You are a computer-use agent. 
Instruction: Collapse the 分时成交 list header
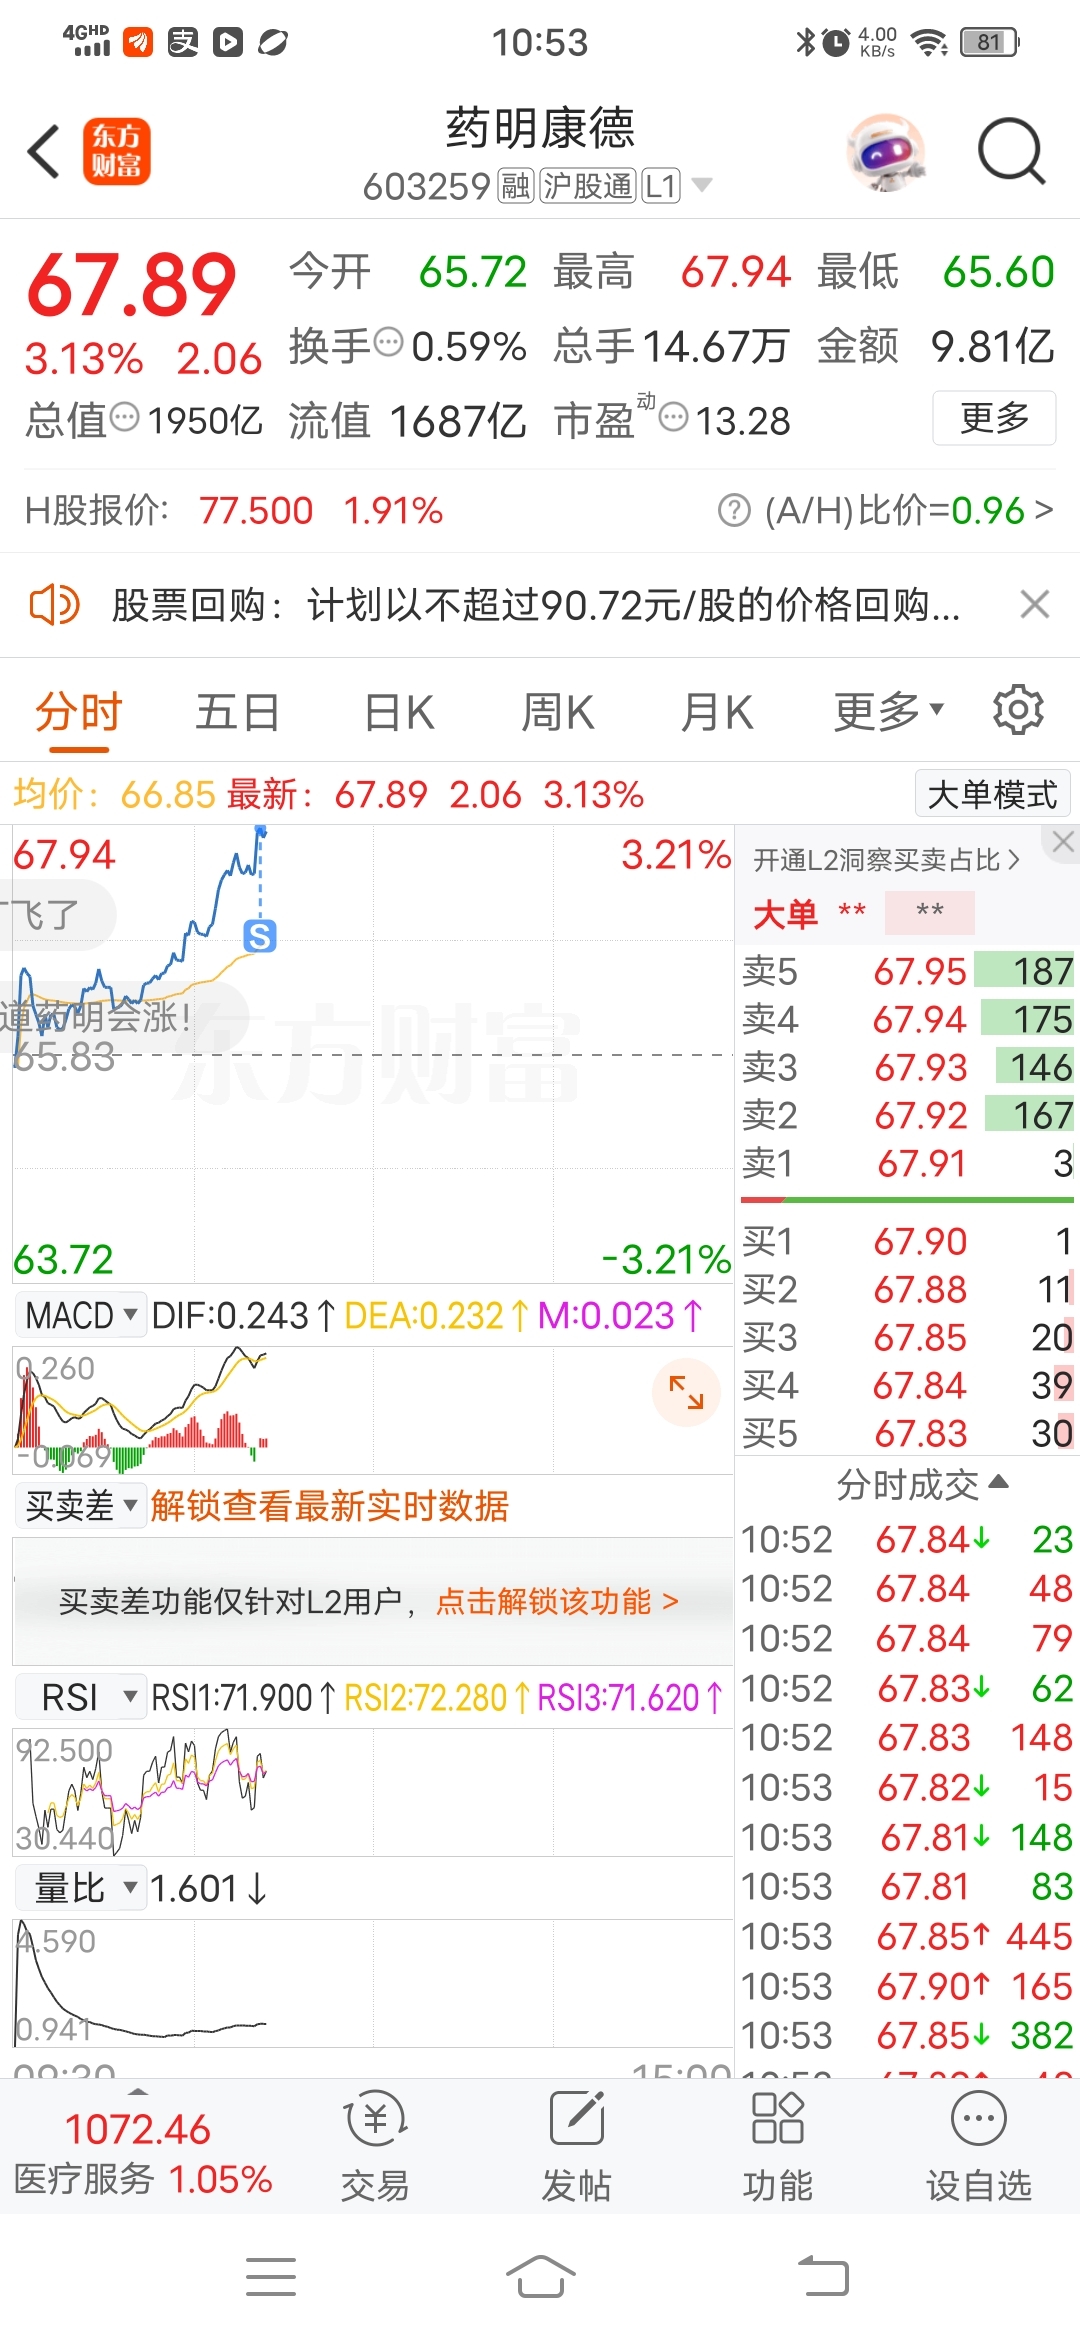pos(922,1485)
